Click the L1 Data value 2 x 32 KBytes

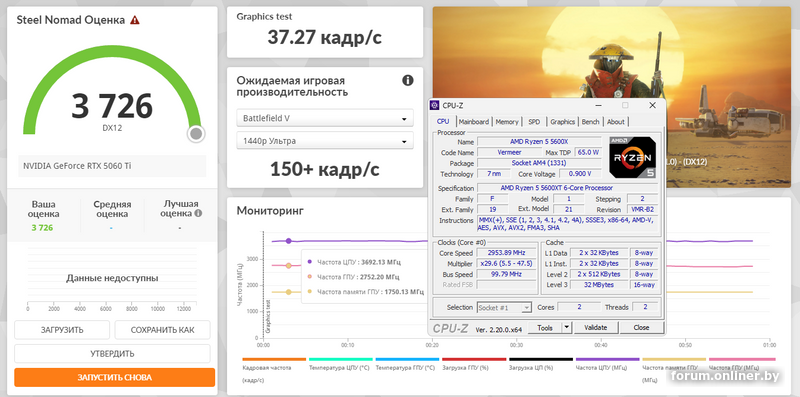(x=599, y=253)
